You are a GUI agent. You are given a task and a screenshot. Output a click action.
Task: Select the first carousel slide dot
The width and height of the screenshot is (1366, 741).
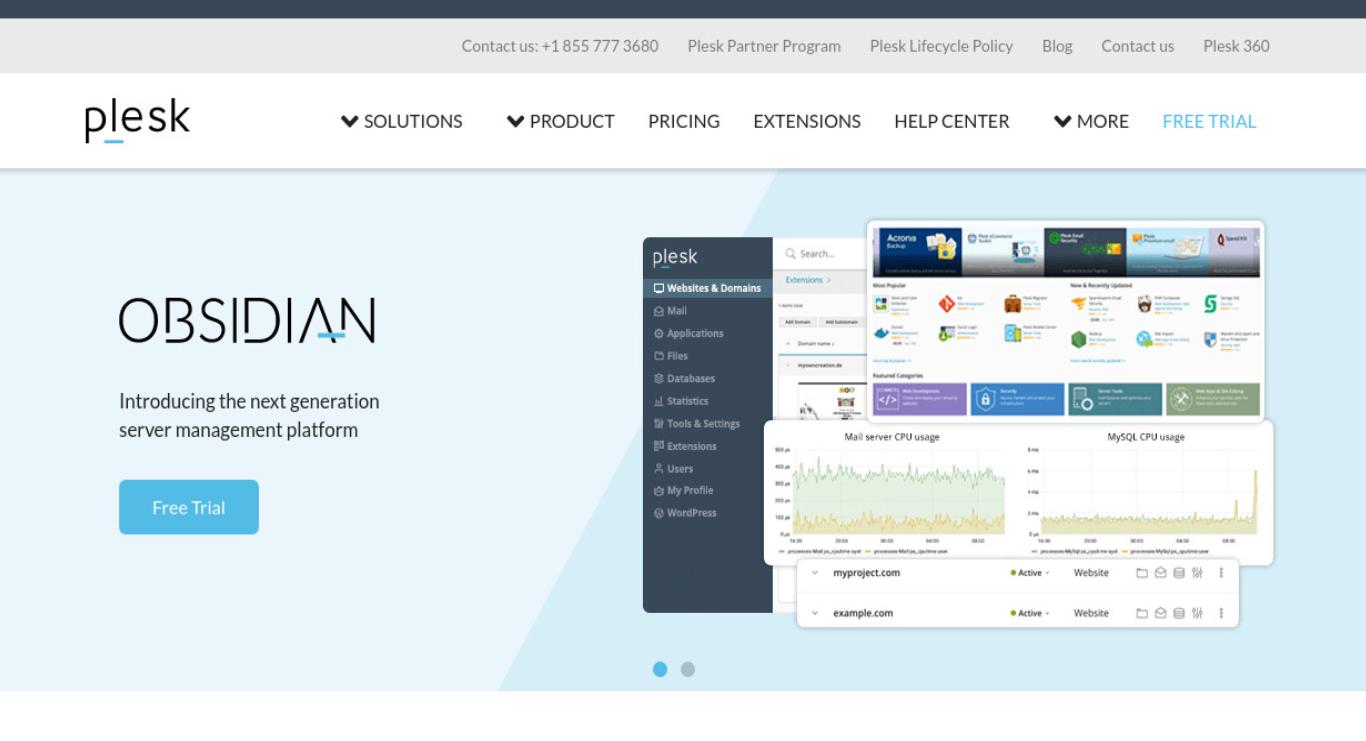pos(660,669)
